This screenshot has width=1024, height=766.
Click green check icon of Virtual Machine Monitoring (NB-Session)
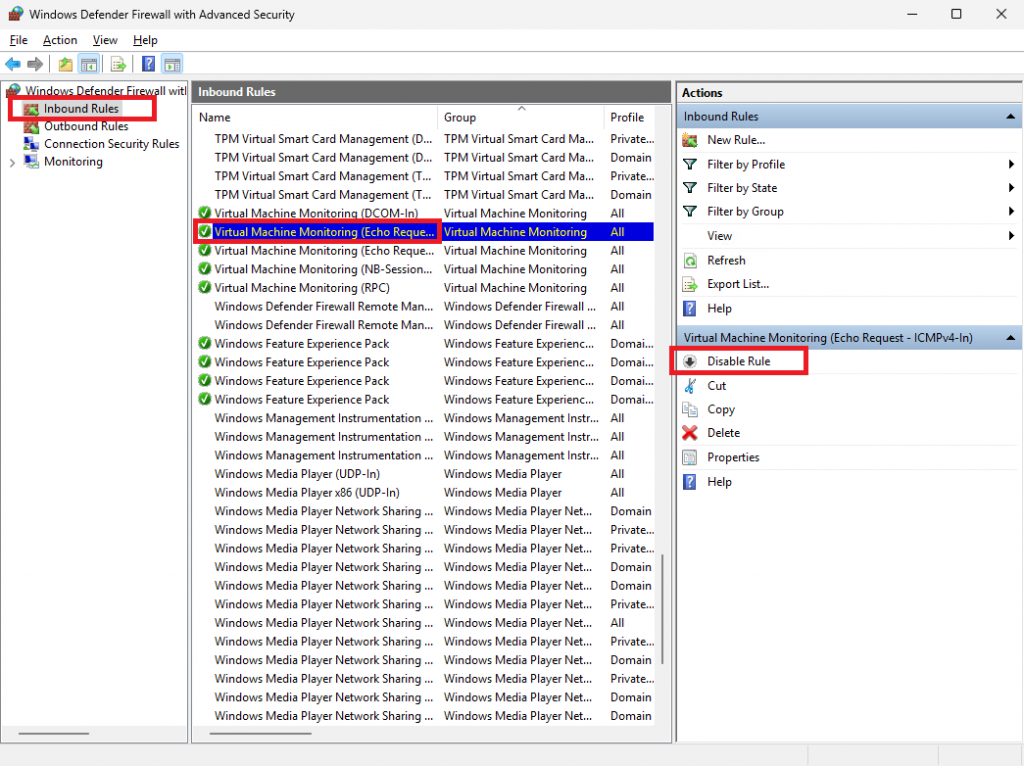pos(204,269)
